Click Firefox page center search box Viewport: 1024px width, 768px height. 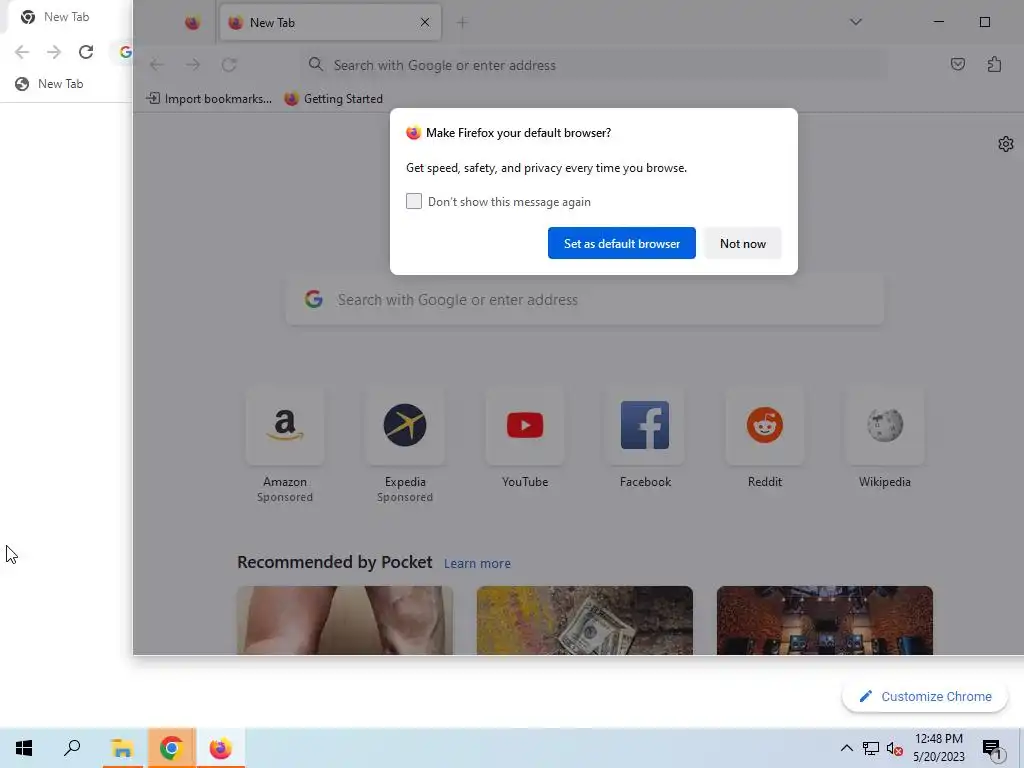pos(584,300)
